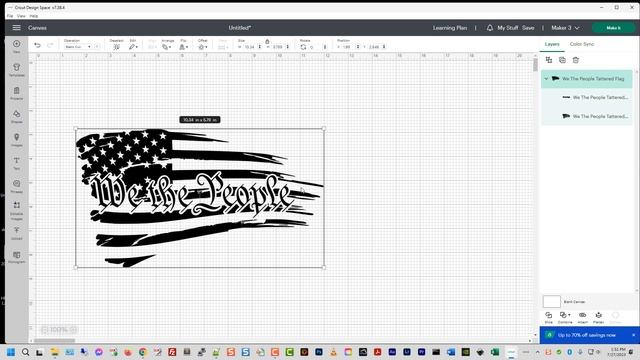Click the Slice tool
Viewport: 640px width, 360px height.
pos(549,317)
